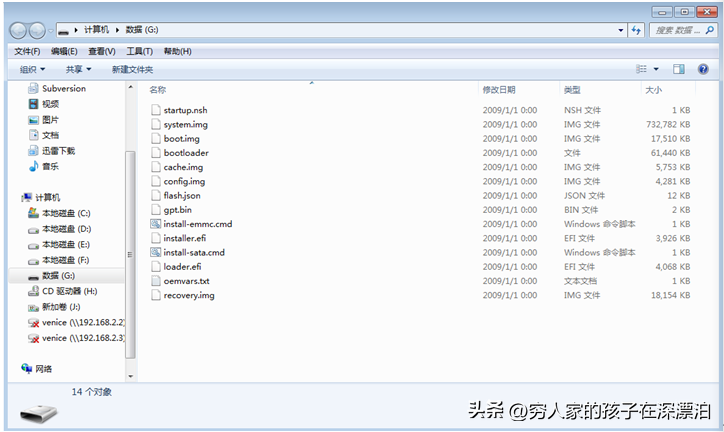This screenshot has width=724, height=432.
Task: Select 本地磁盘 (E:) in the sidebar
Action: click(59, 245)
